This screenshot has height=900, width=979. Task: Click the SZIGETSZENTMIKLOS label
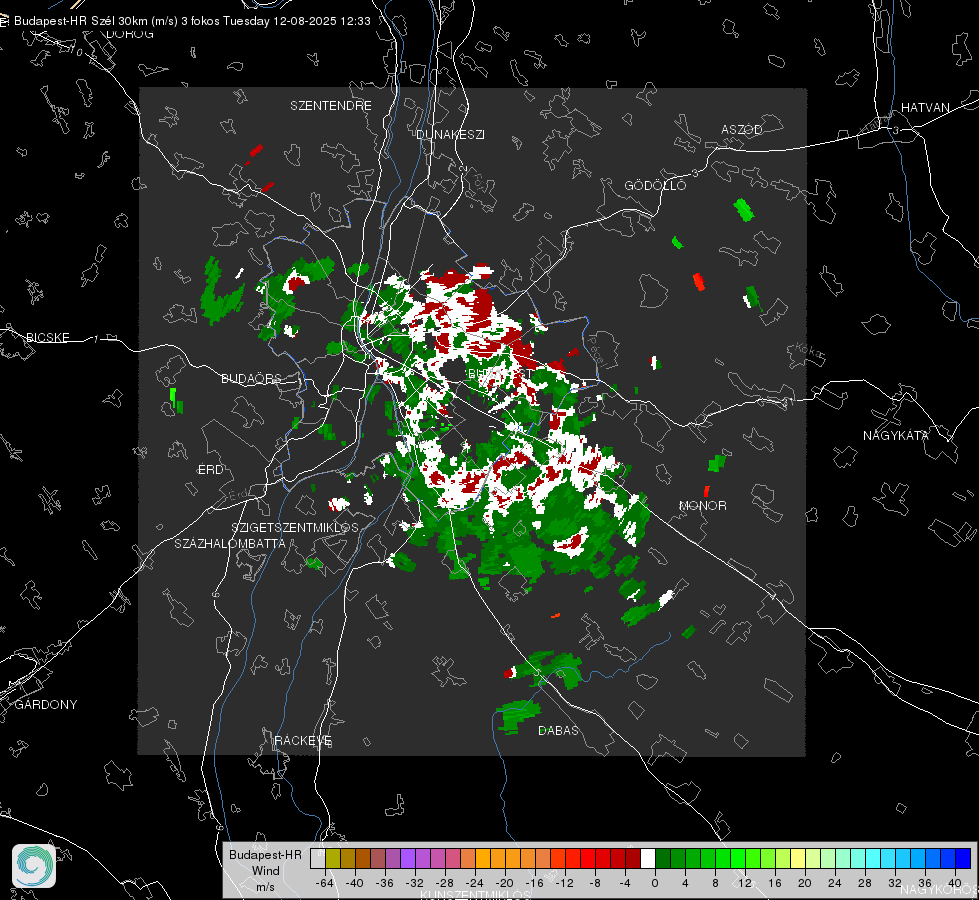click(295, 528)
